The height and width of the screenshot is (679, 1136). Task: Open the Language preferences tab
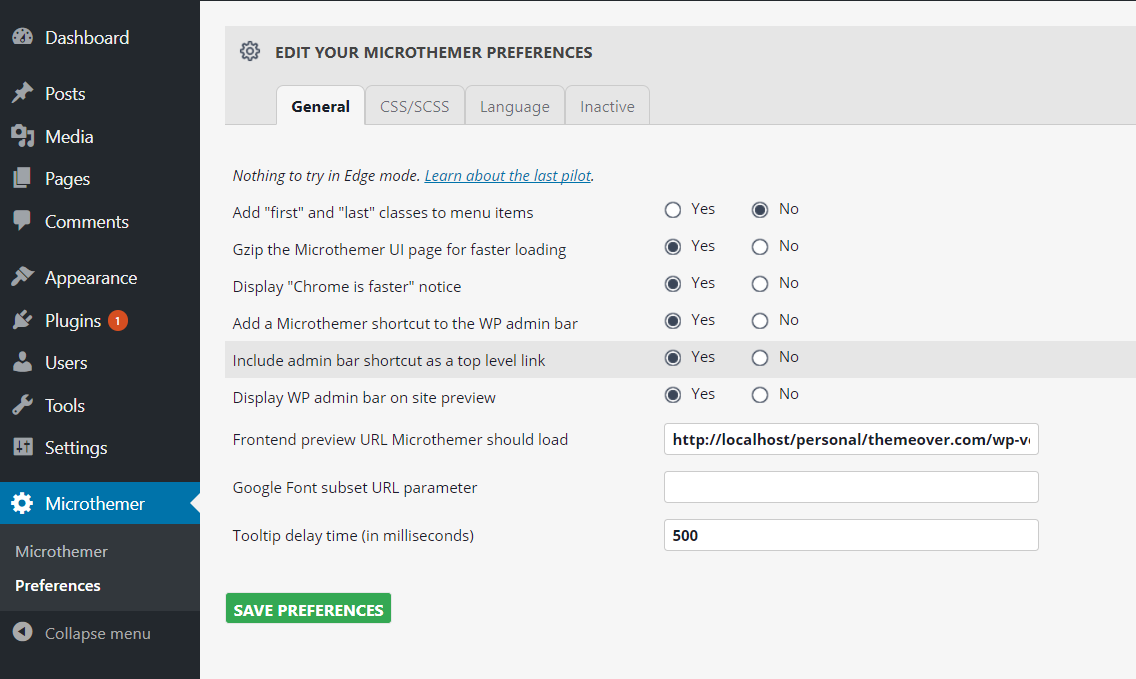coord(514,106)
